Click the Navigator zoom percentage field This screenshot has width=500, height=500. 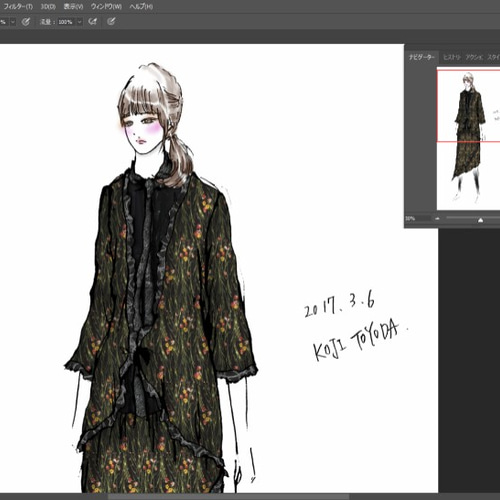point(417,219)
